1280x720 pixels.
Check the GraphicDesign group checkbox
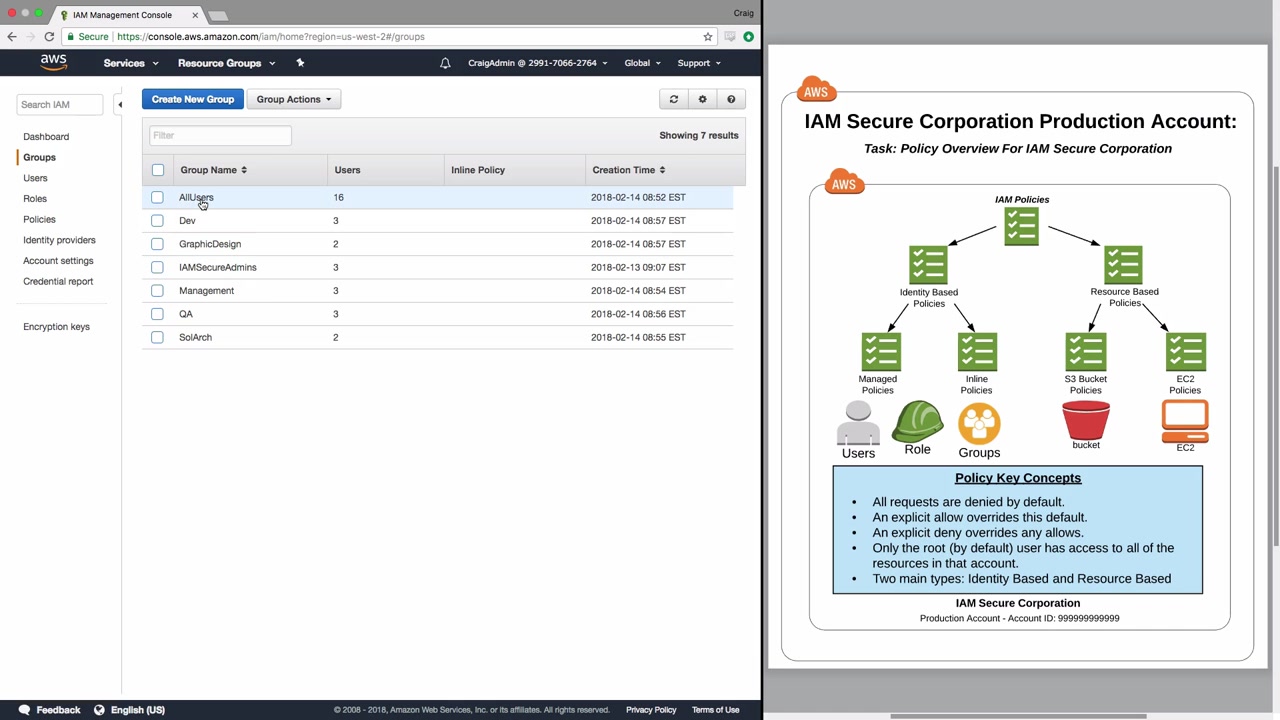point(157,244)
